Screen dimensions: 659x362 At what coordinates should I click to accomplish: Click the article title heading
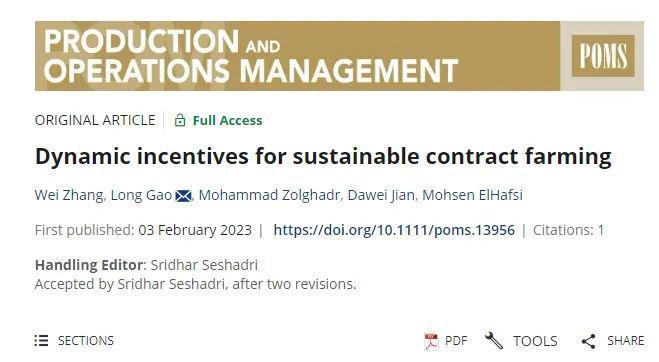[323, 156]
